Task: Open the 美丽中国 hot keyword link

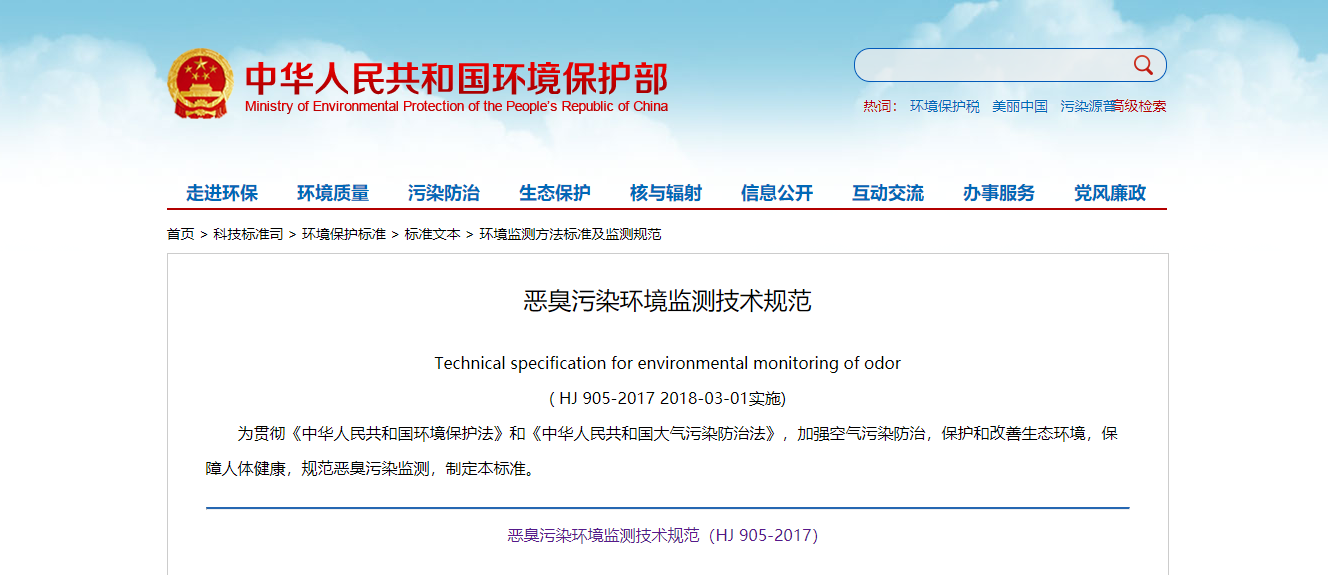Action: [x=1019, y=106]
